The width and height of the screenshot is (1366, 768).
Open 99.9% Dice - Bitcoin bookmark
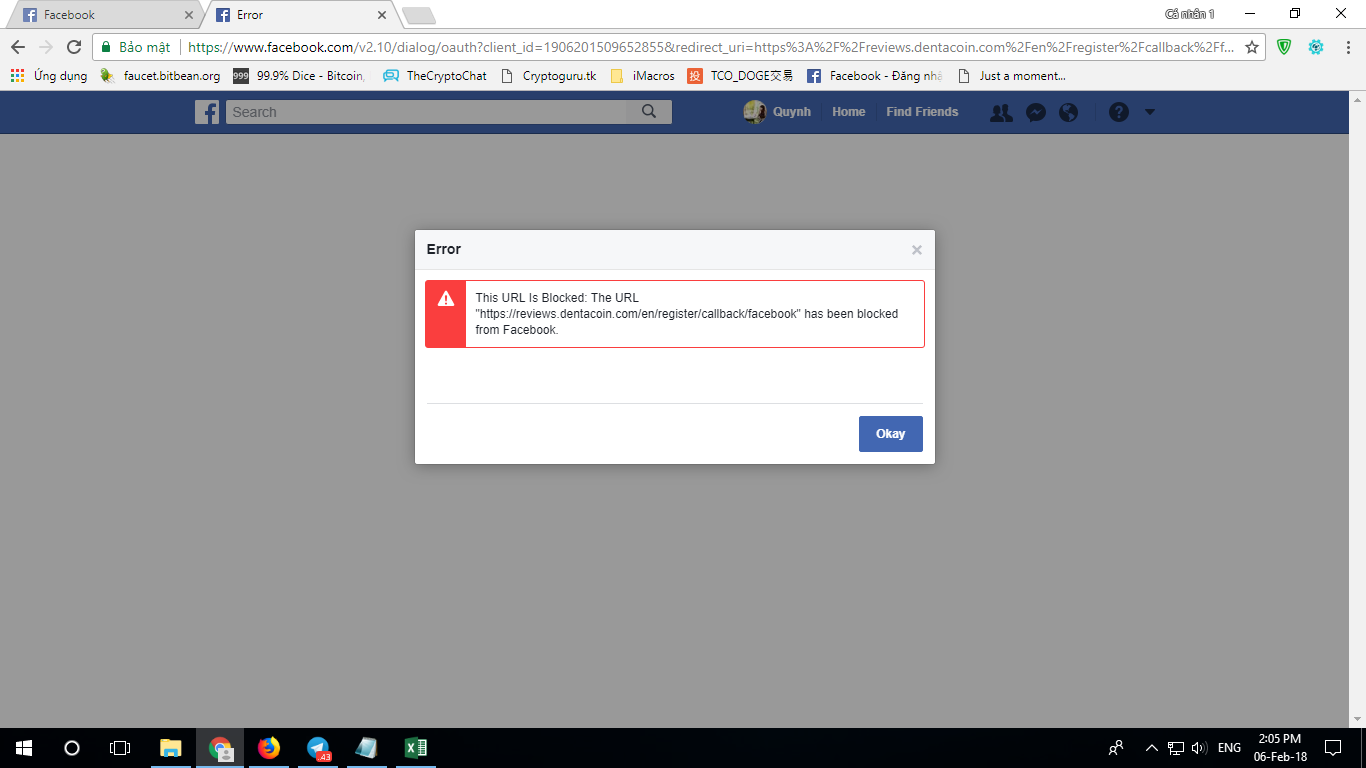tap(299, 76)
